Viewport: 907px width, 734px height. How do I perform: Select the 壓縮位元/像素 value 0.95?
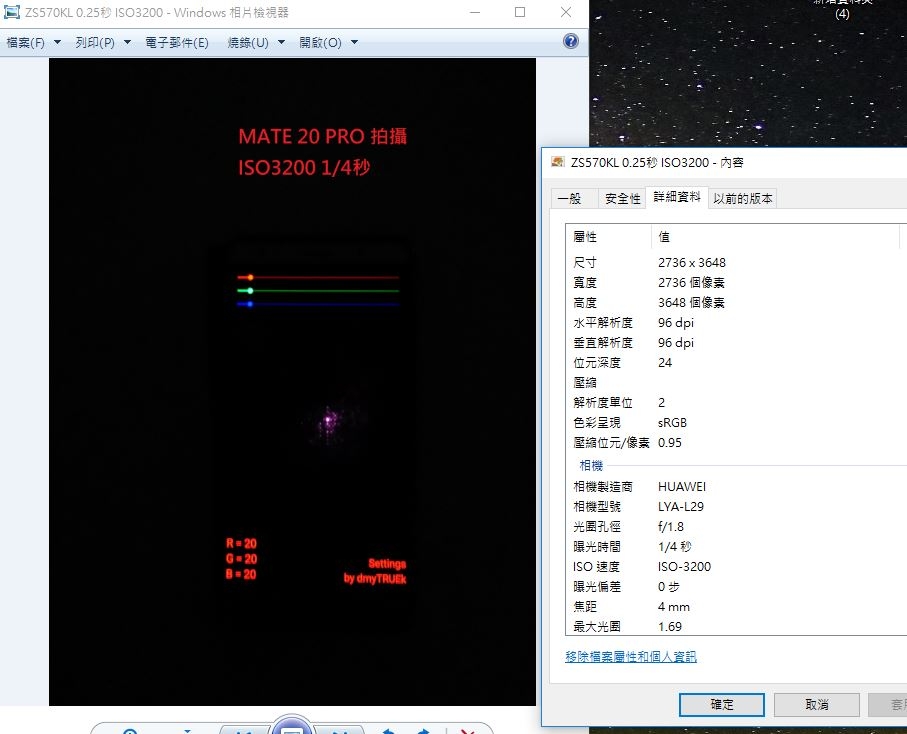(670, 442)
